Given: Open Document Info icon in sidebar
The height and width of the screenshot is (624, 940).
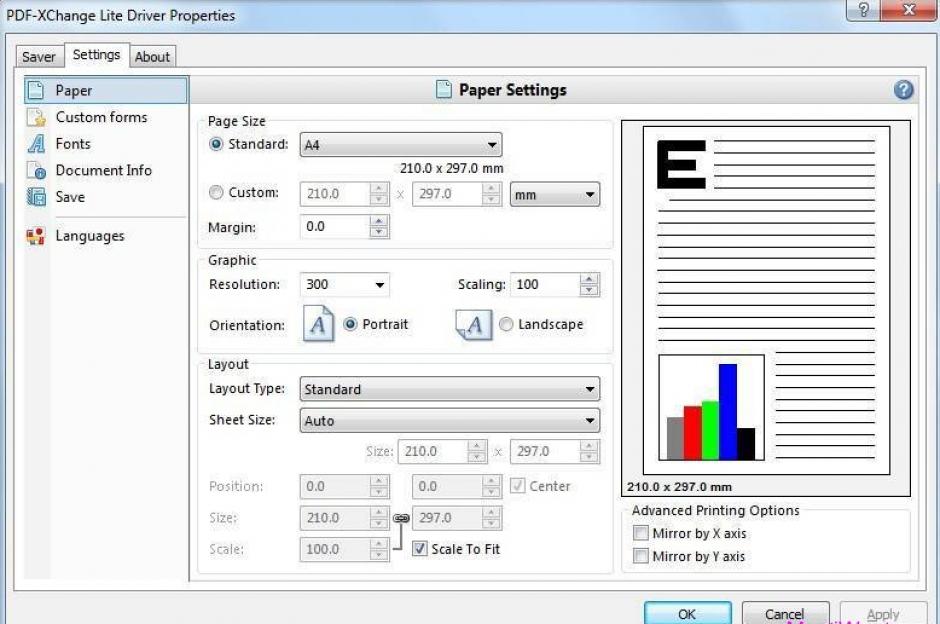Looking at the screenshot, I should 36,171.
